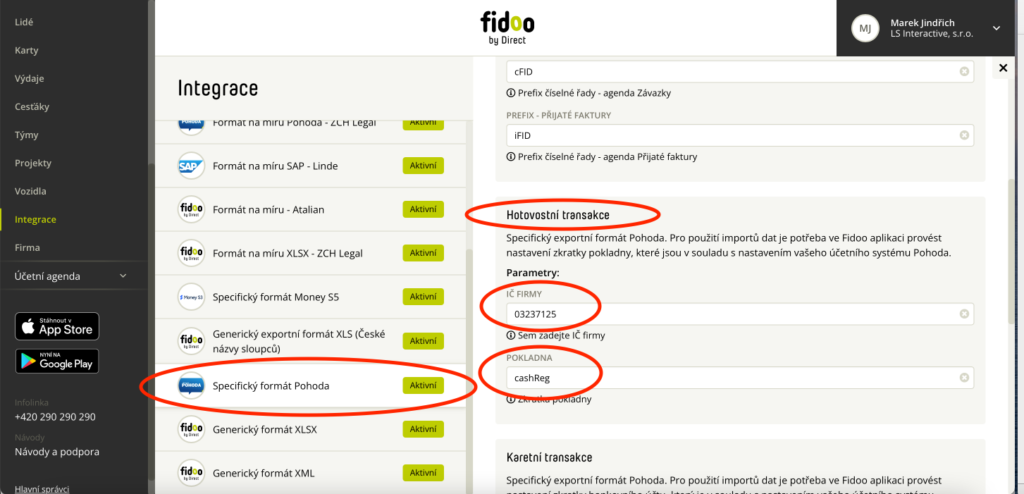Image resolution: width=1024 pixels, height=494 pixels.
Task: Click the SAP logo icon
Action: (x=191, y=166)
